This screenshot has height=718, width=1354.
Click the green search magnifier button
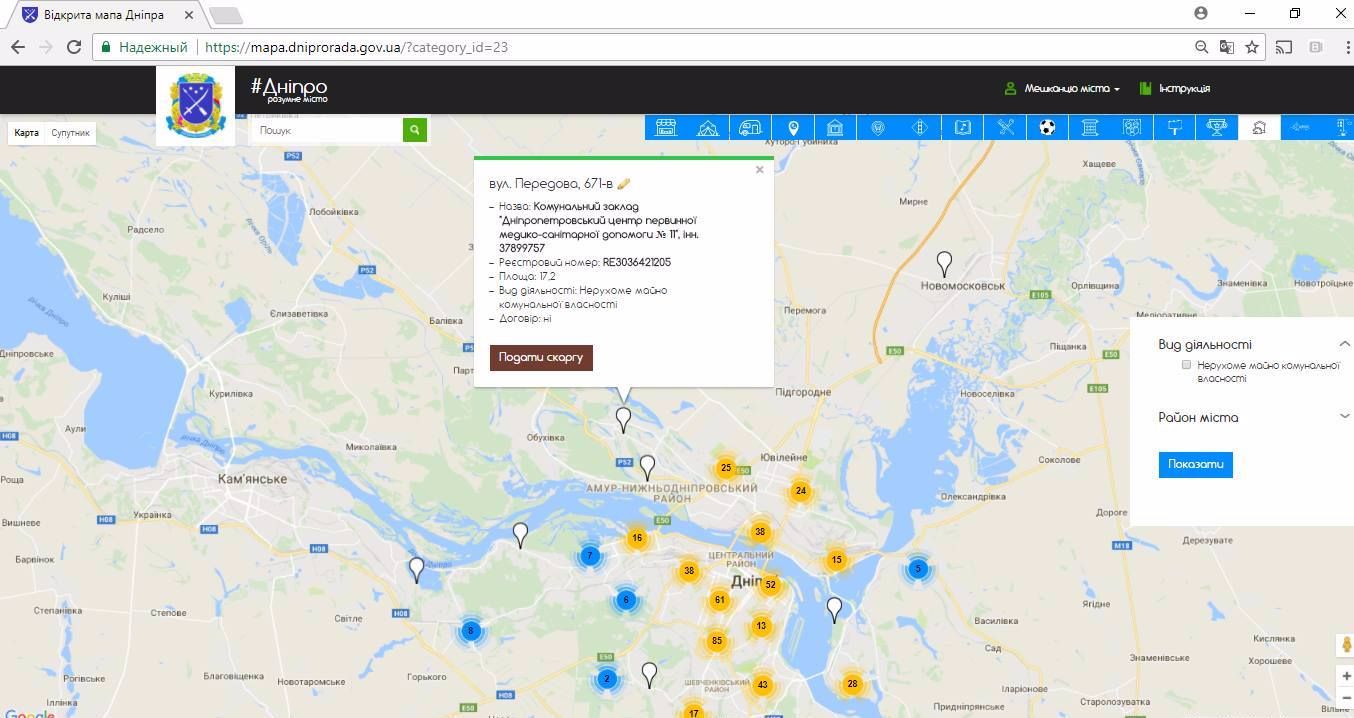click(x=415, y=130)
